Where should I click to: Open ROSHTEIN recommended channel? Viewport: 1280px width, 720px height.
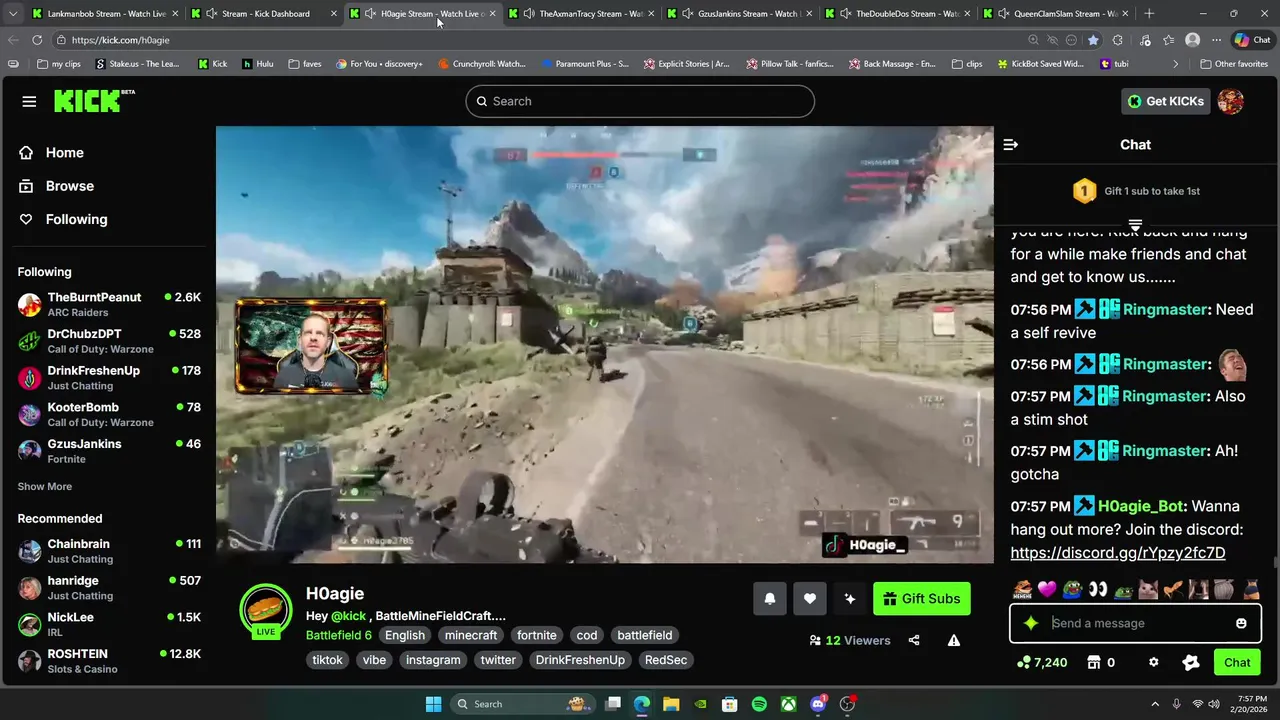[108, 661]
